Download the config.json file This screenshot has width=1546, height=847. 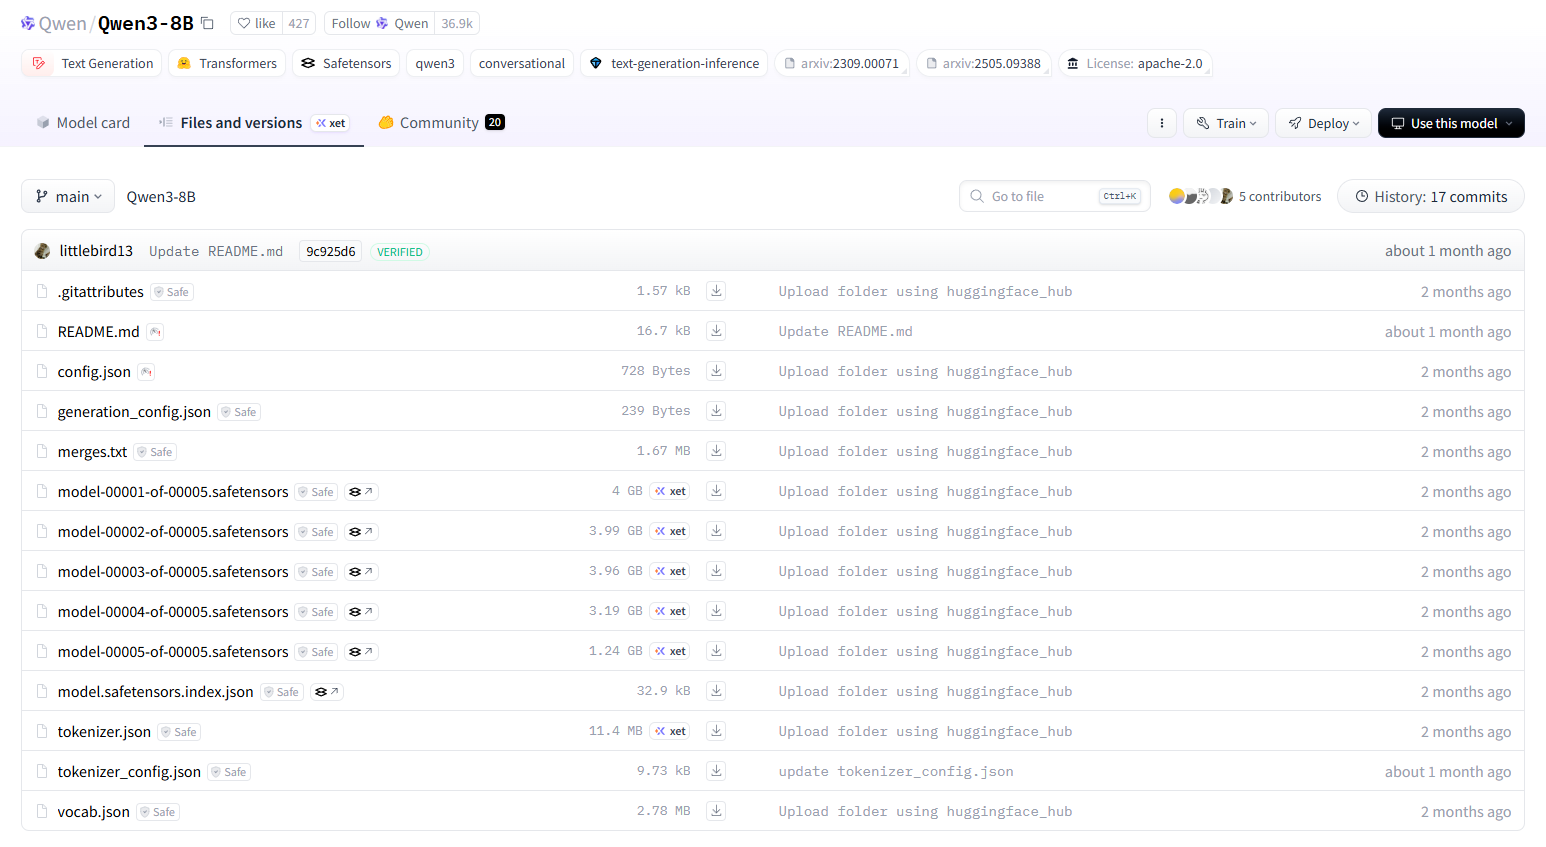pyautogui.click(x=716, y=371)
